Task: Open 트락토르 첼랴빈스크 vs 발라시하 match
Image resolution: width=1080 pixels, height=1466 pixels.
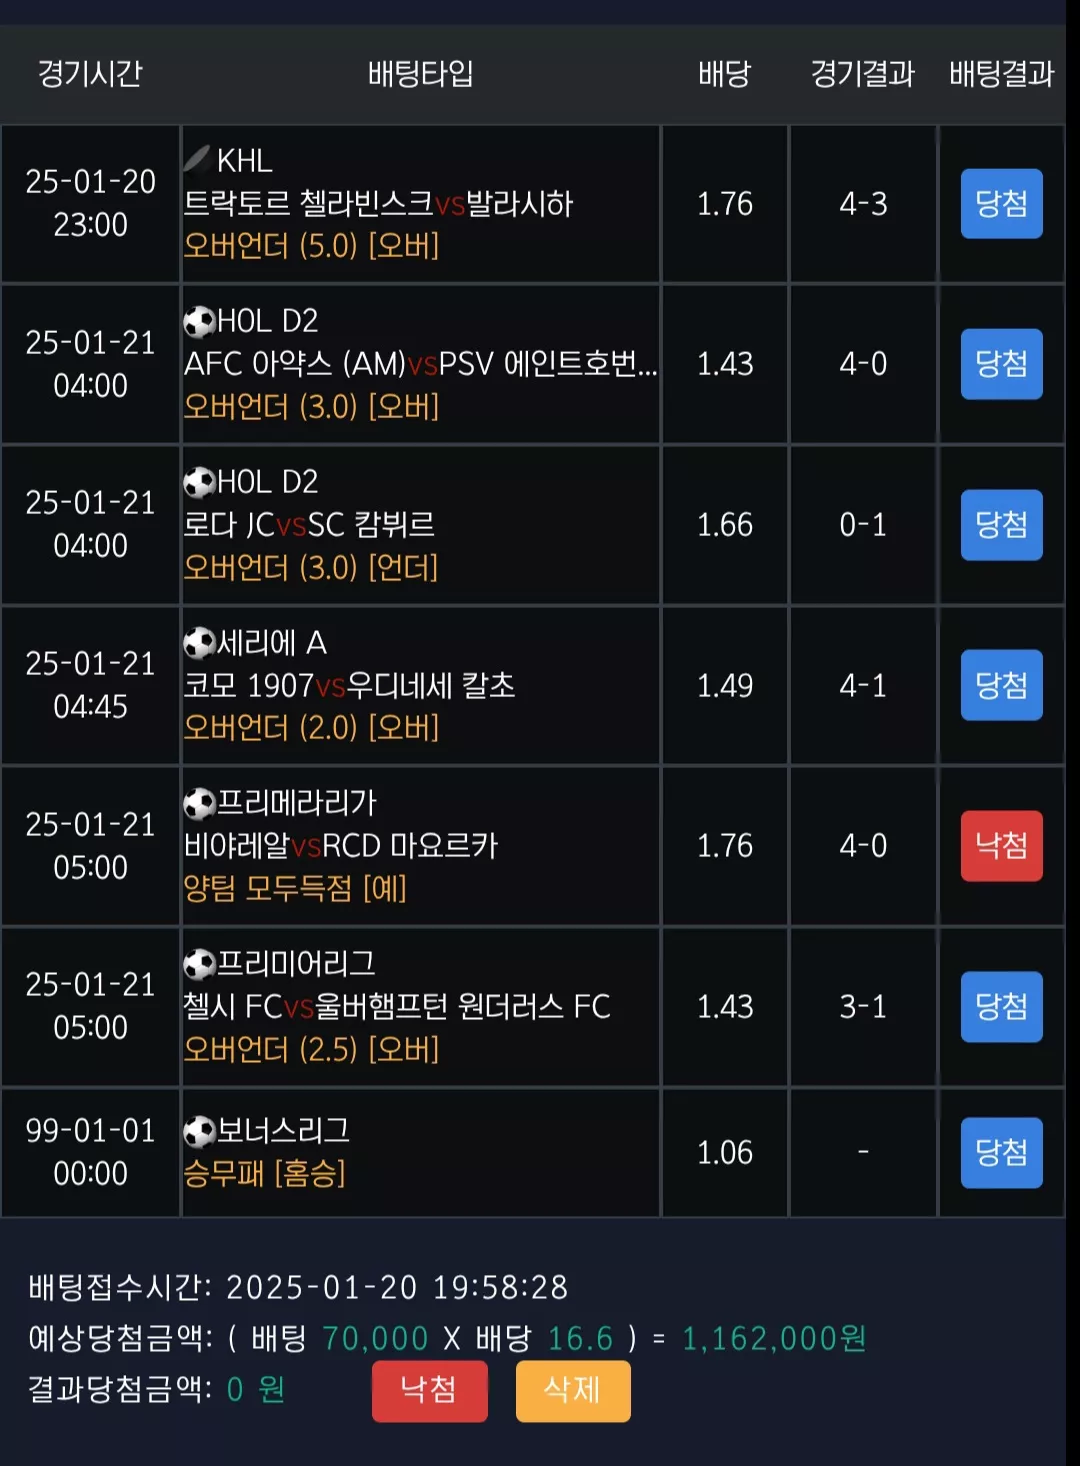Action: point(378,204)
